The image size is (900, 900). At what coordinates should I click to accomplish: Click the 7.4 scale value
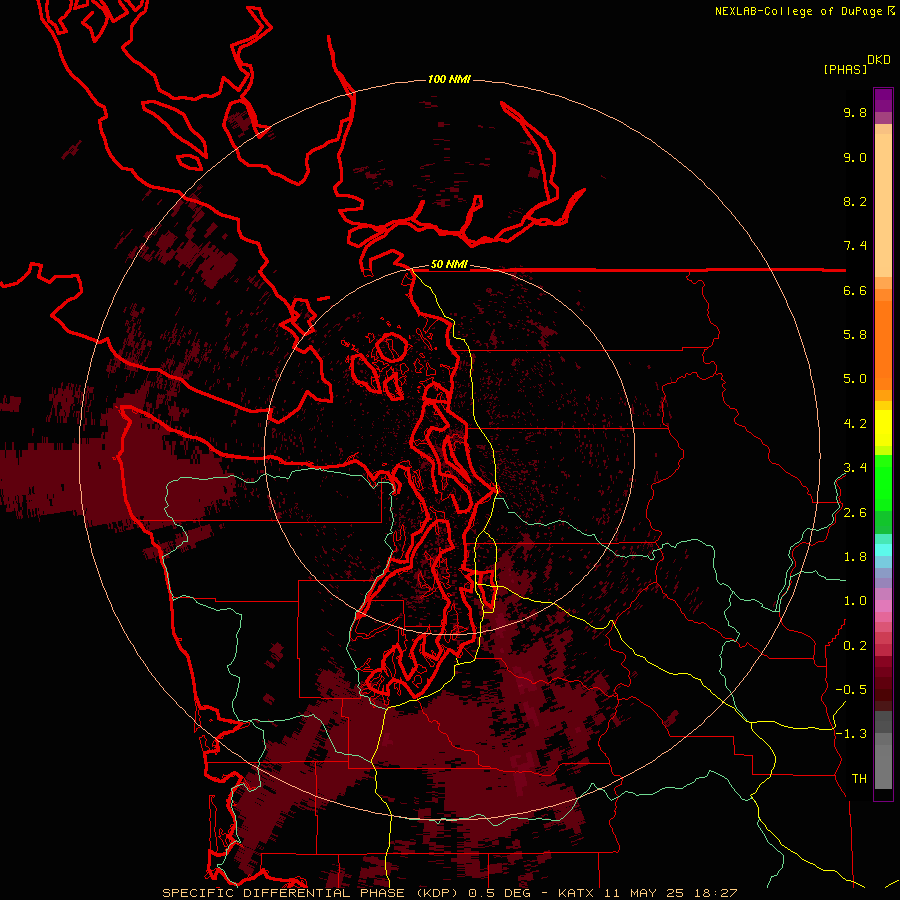[855, 246]
